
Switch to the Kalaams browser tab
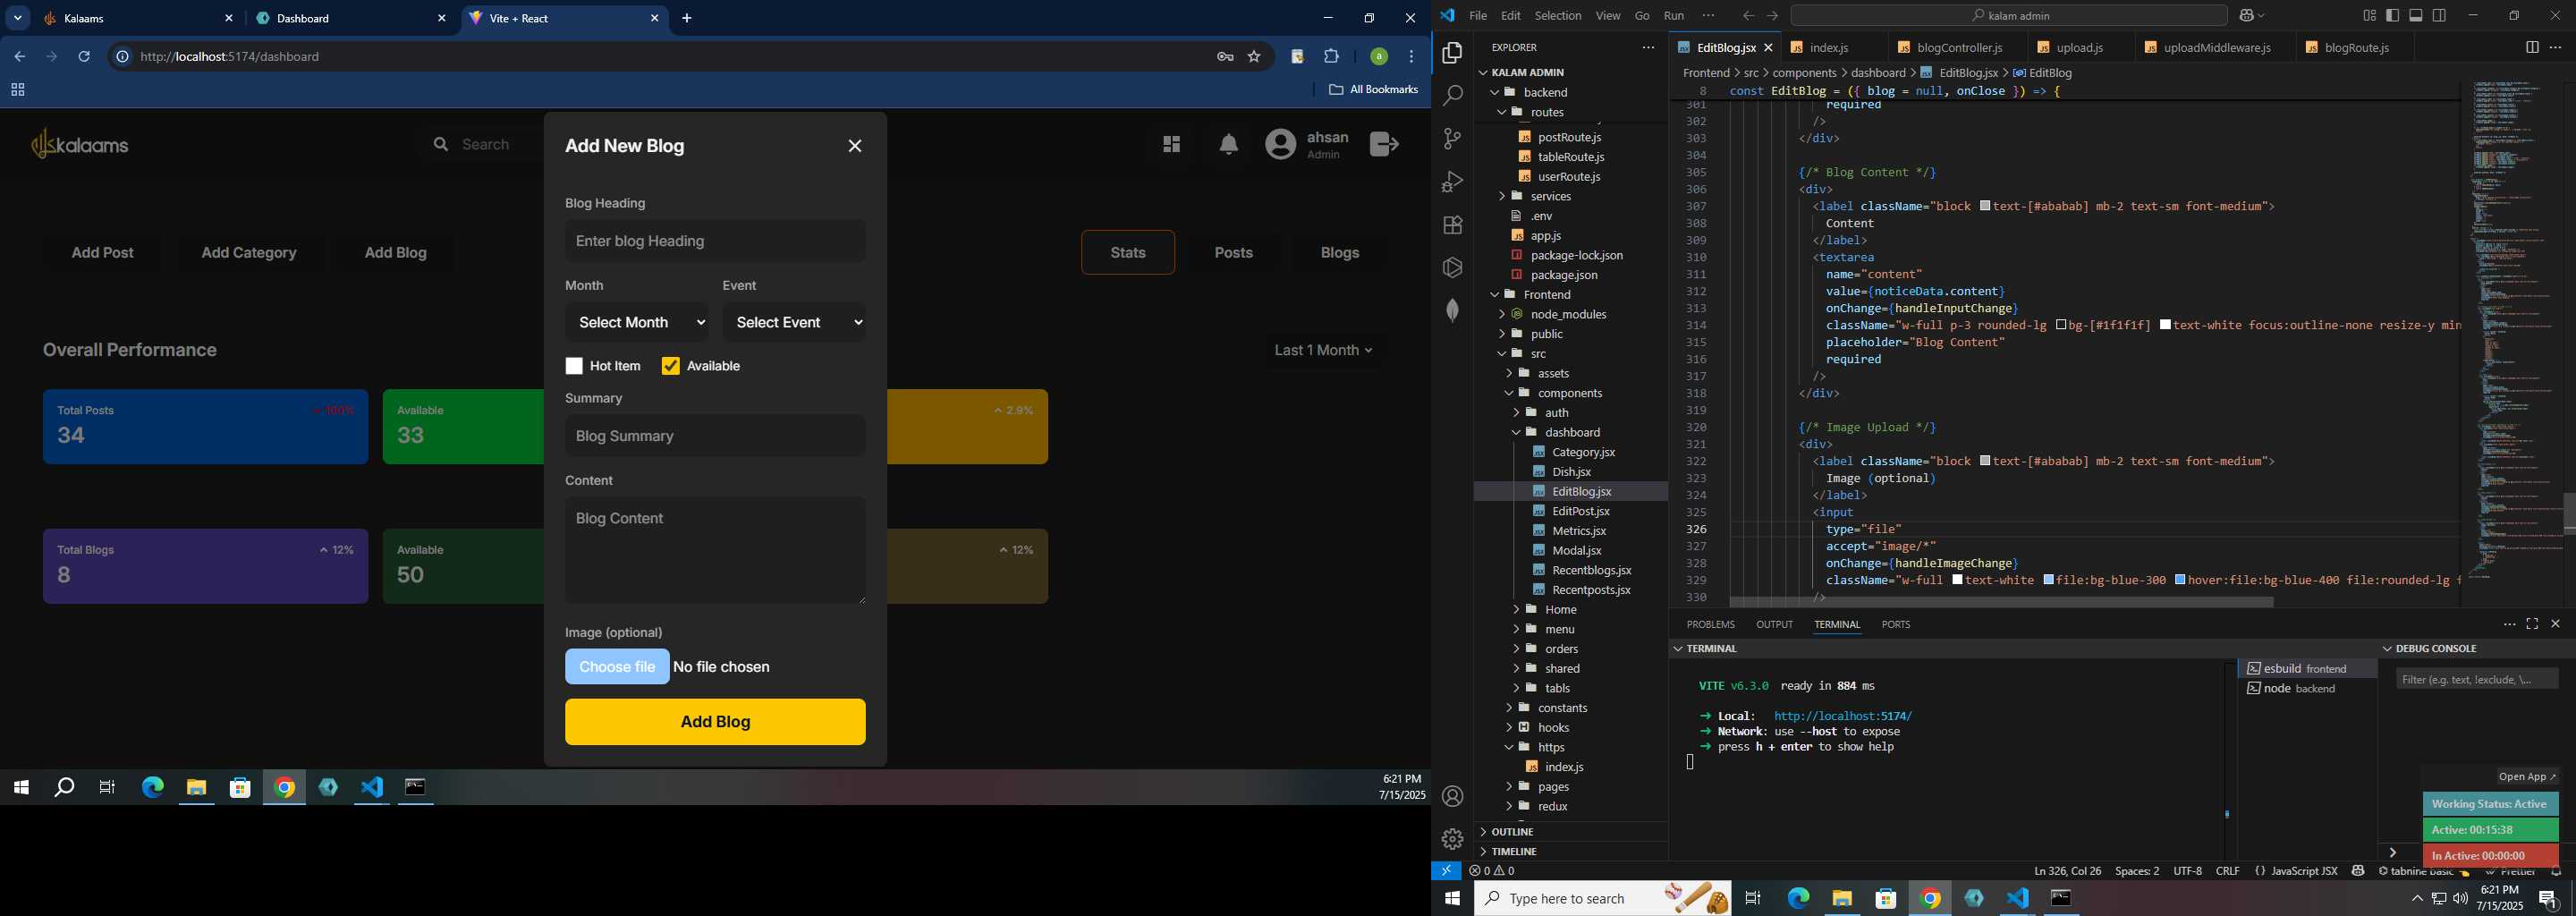pyautogui.click(x=138, y=18)
